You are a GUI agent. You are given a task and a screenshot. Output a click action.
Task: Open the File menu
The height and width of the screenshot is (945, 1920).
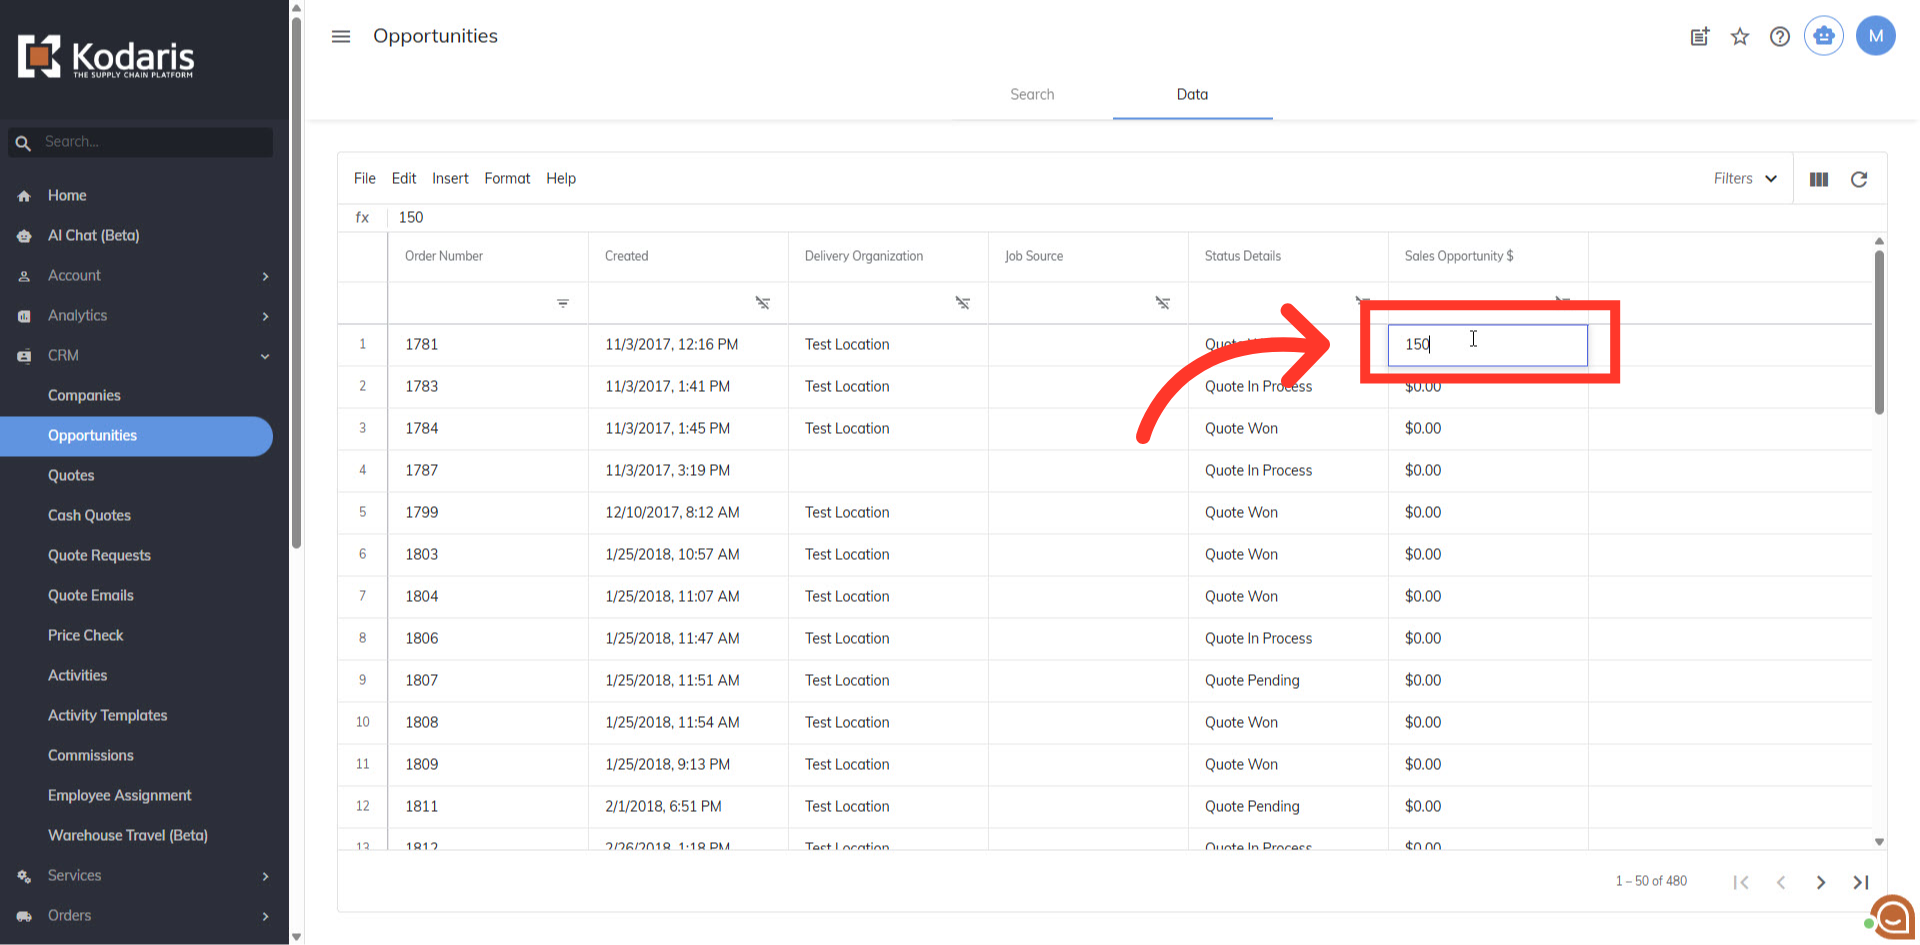pos(365,178)
